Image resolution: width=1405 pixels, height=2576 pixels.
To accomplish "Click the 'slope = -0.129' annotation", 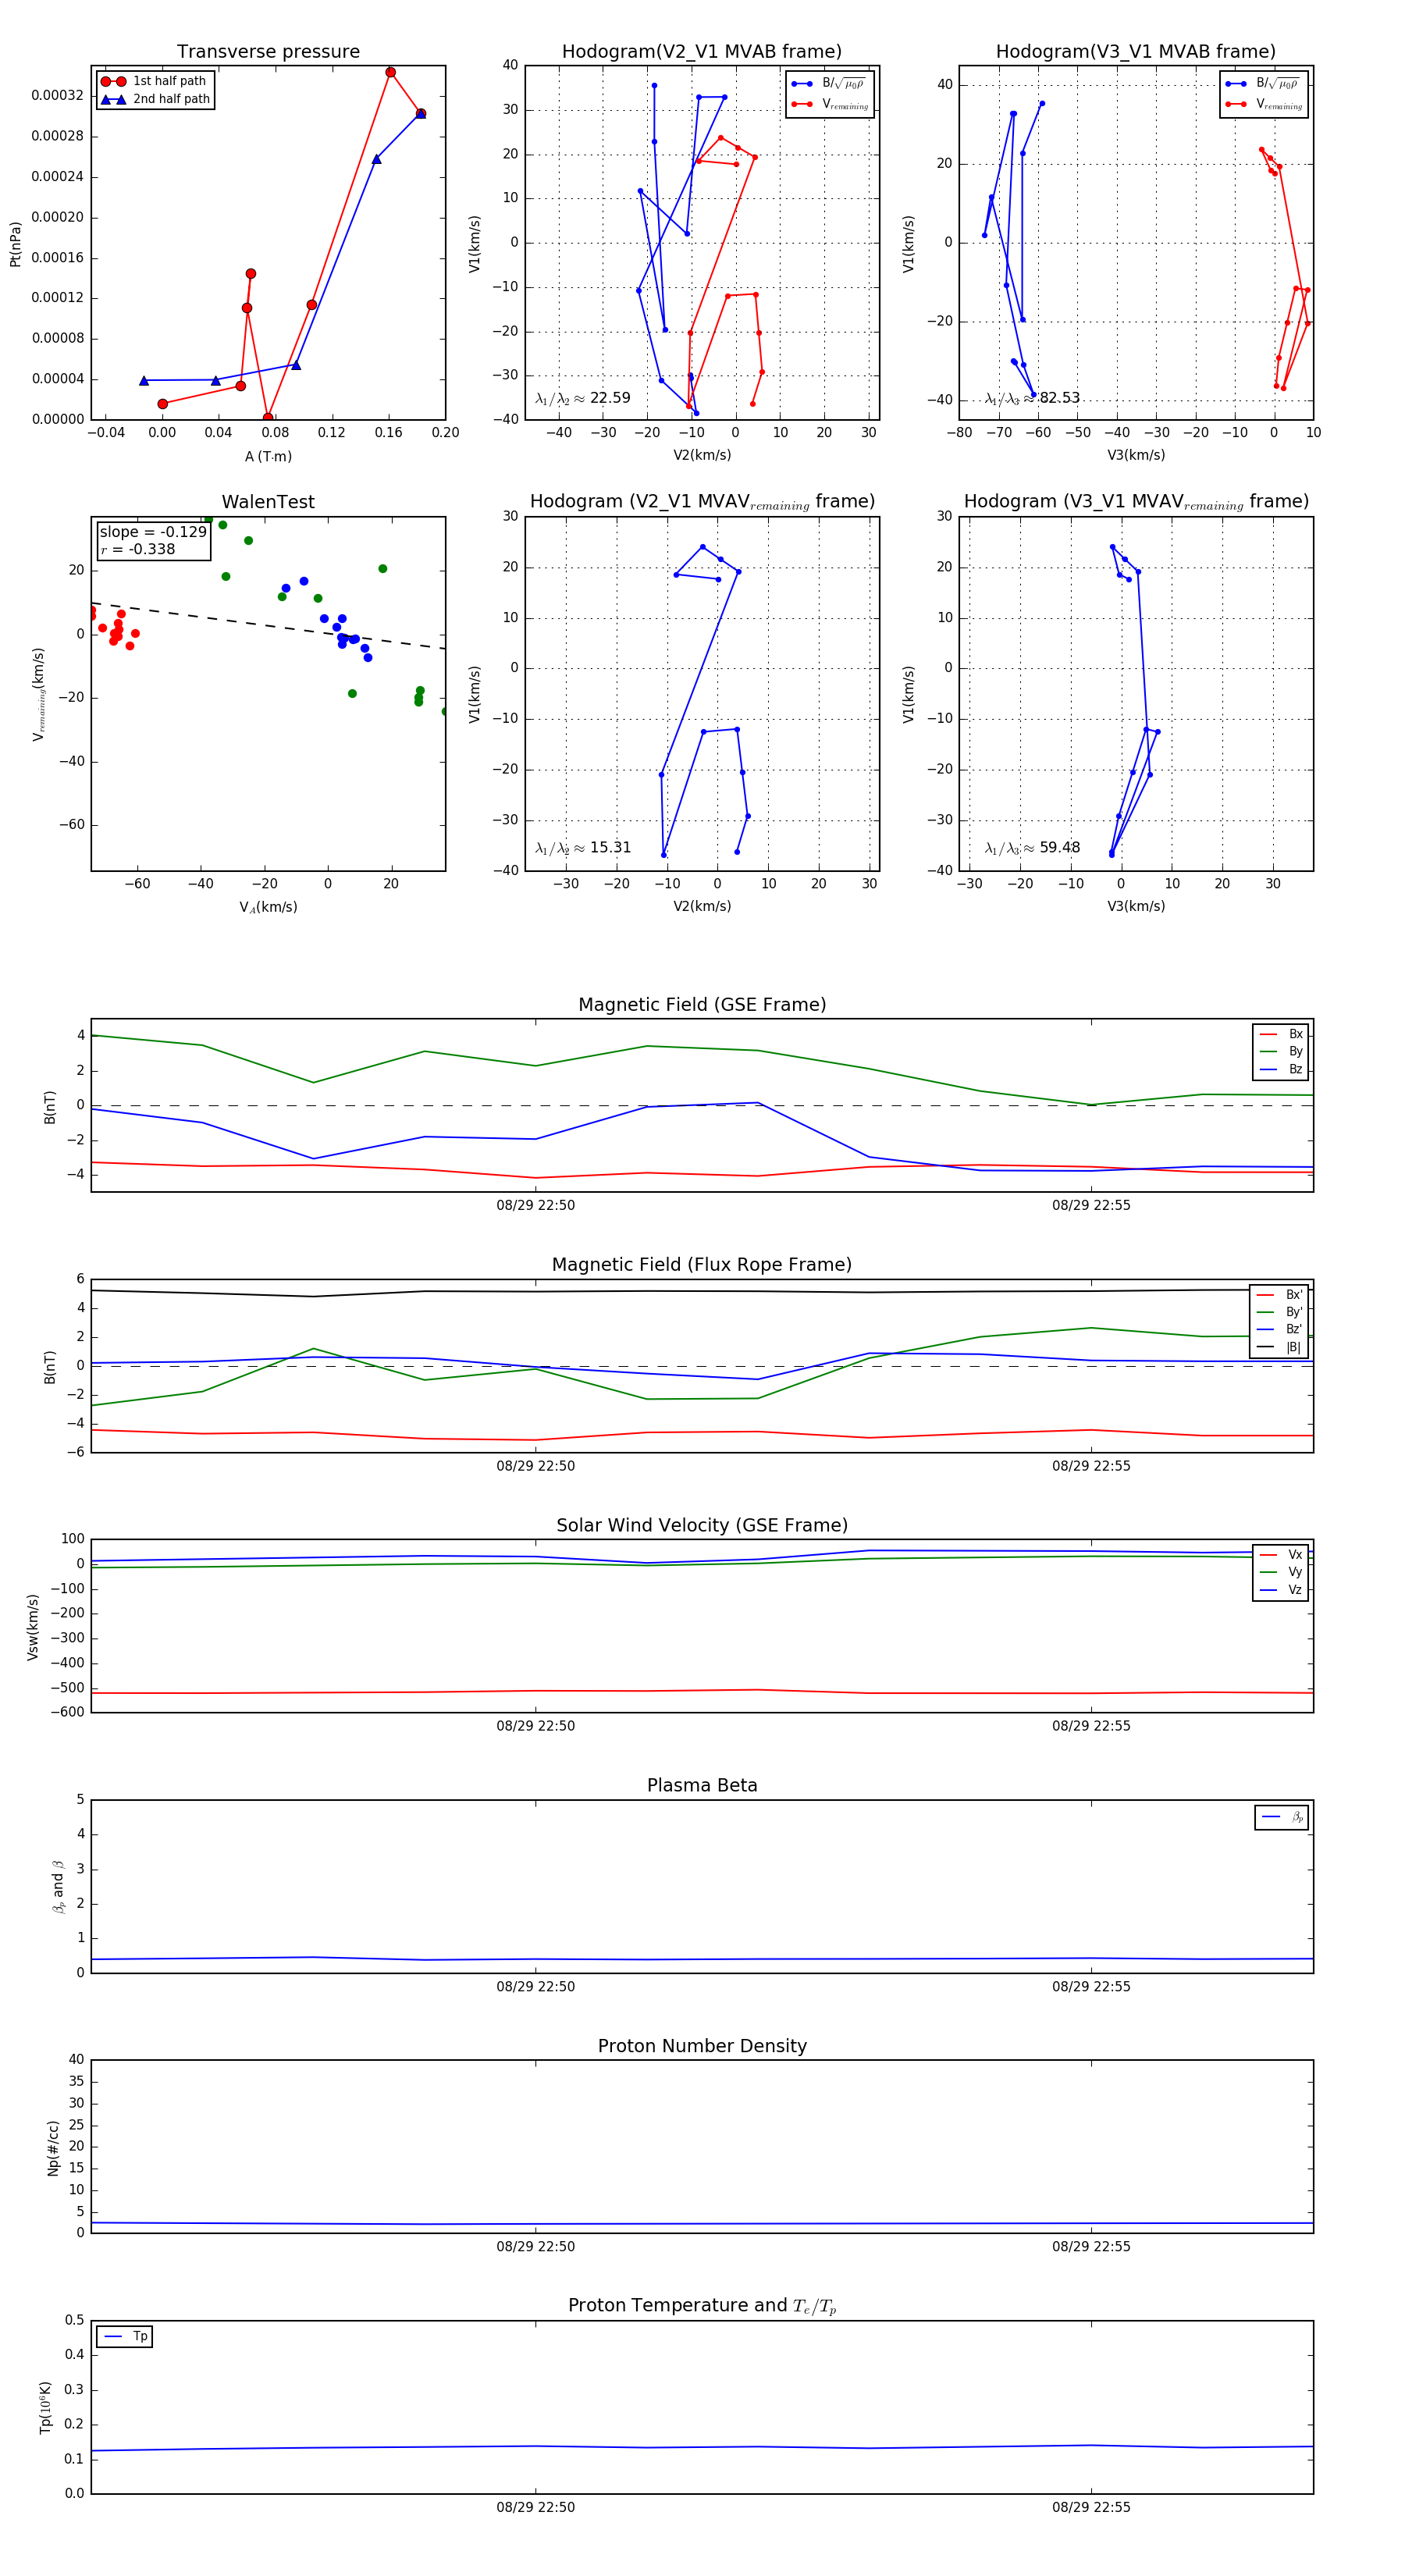I will click(153, 532).
